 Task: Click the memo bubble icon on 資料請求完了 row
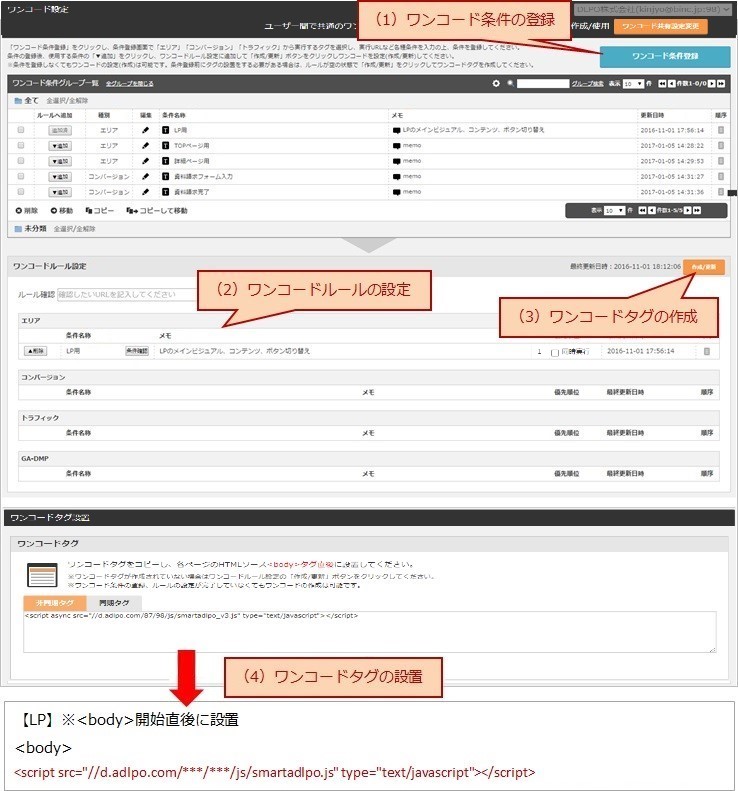tap(396, 192)
